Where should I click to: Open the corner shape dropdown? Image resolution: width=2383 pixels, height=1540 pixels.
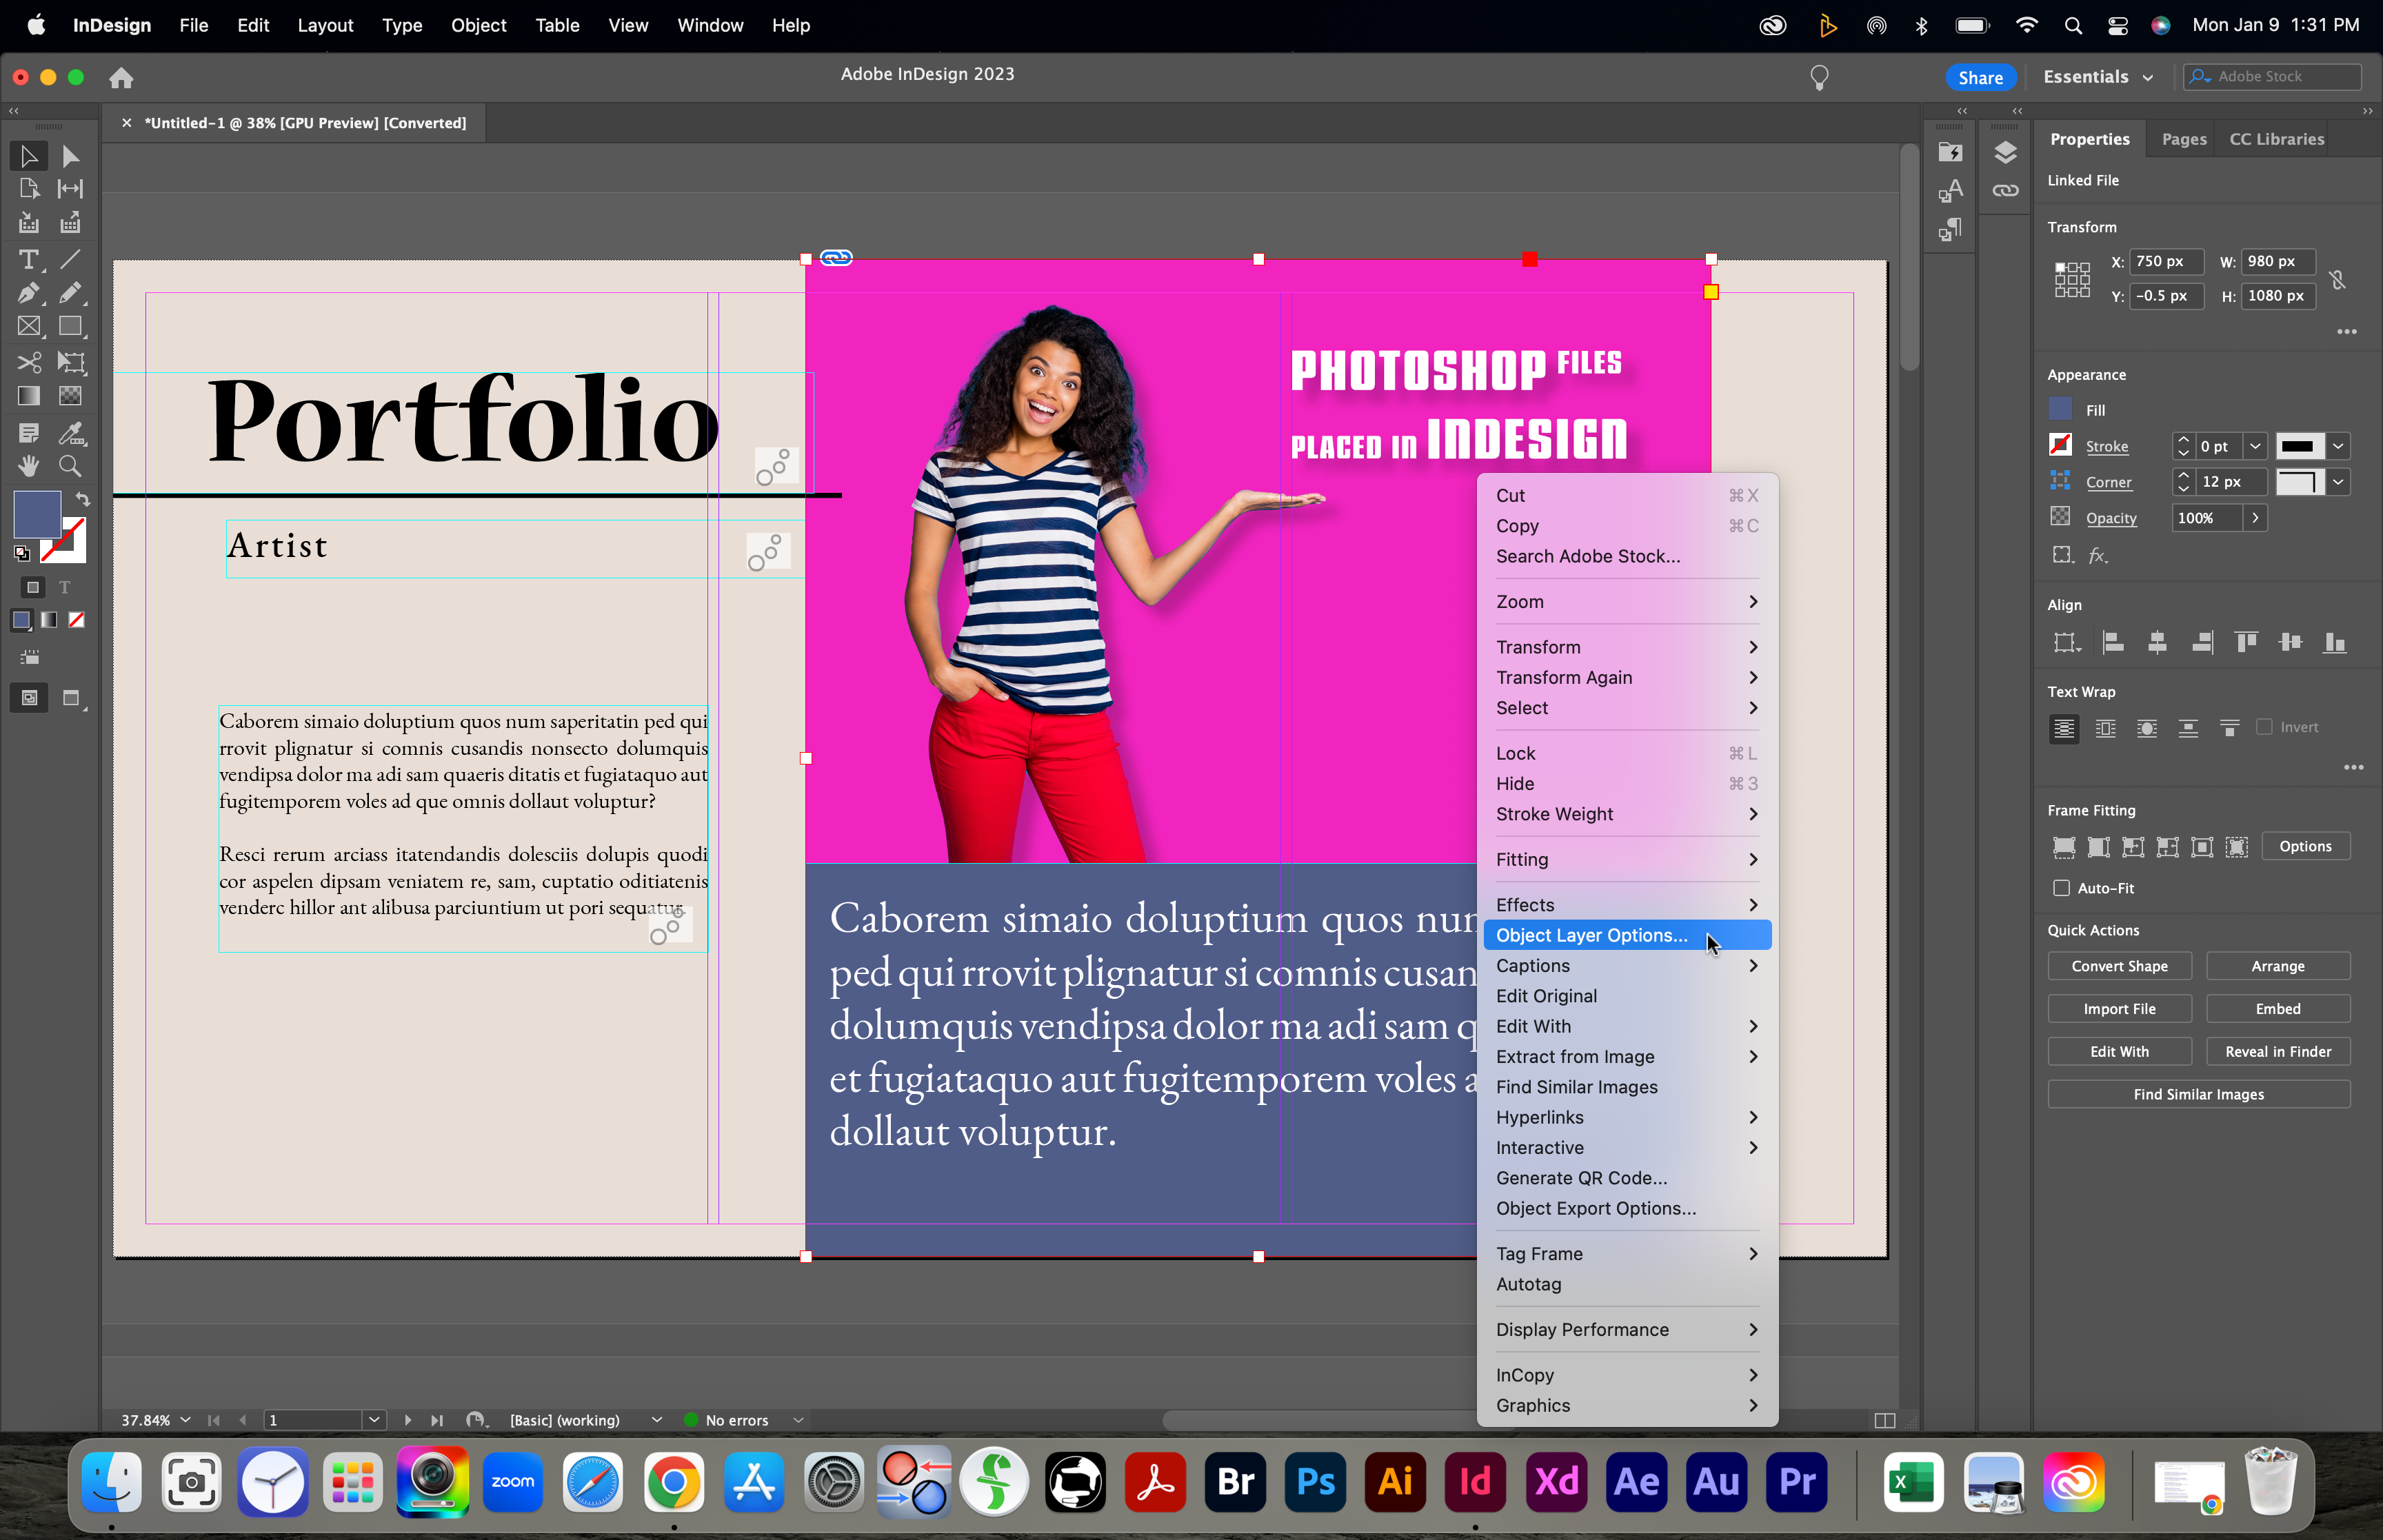click(2338, 482)
